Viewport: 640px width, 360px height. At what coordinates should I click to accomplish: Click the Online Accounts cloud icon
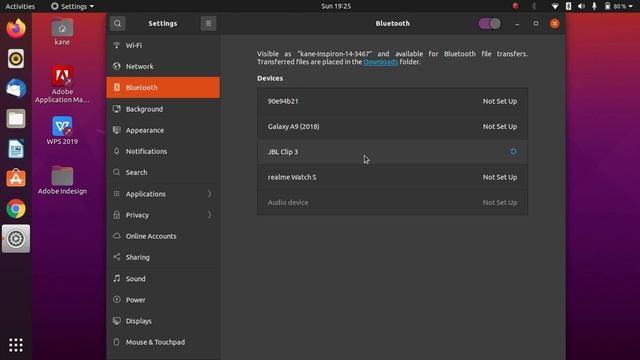coord(117,236)
